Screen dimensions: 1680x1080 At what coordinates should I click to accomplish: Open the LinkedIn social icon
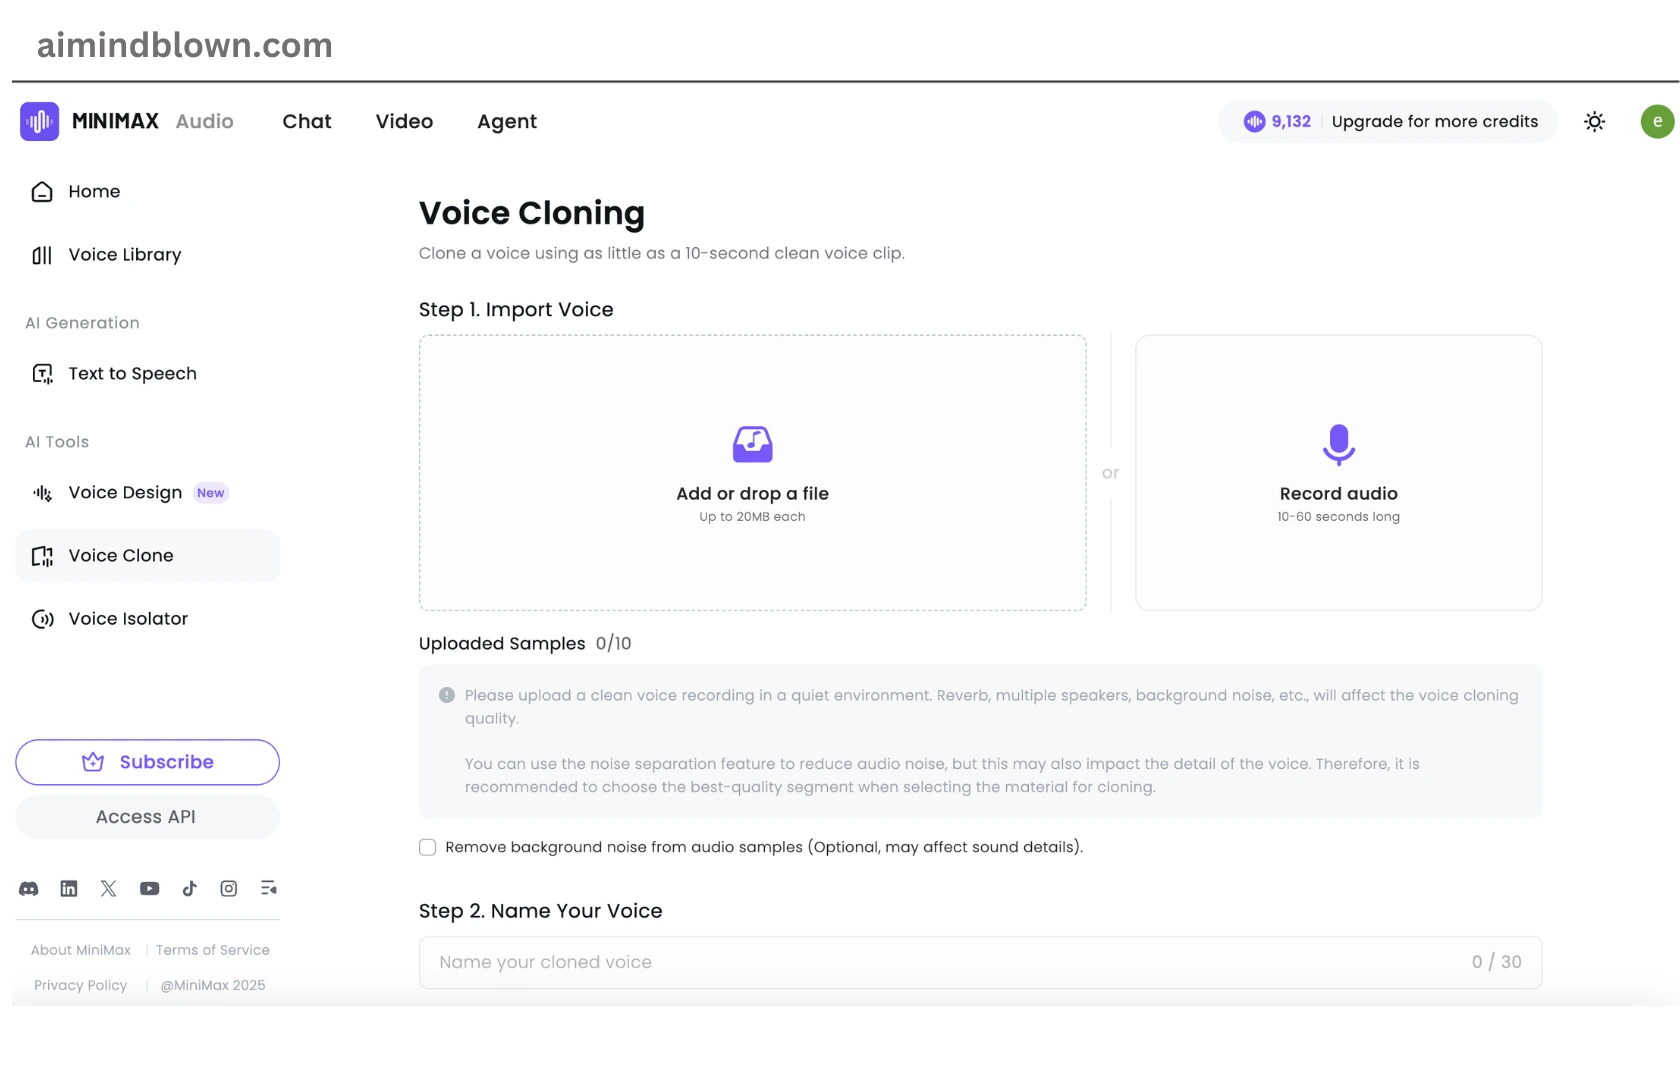(x=69, y=889)
